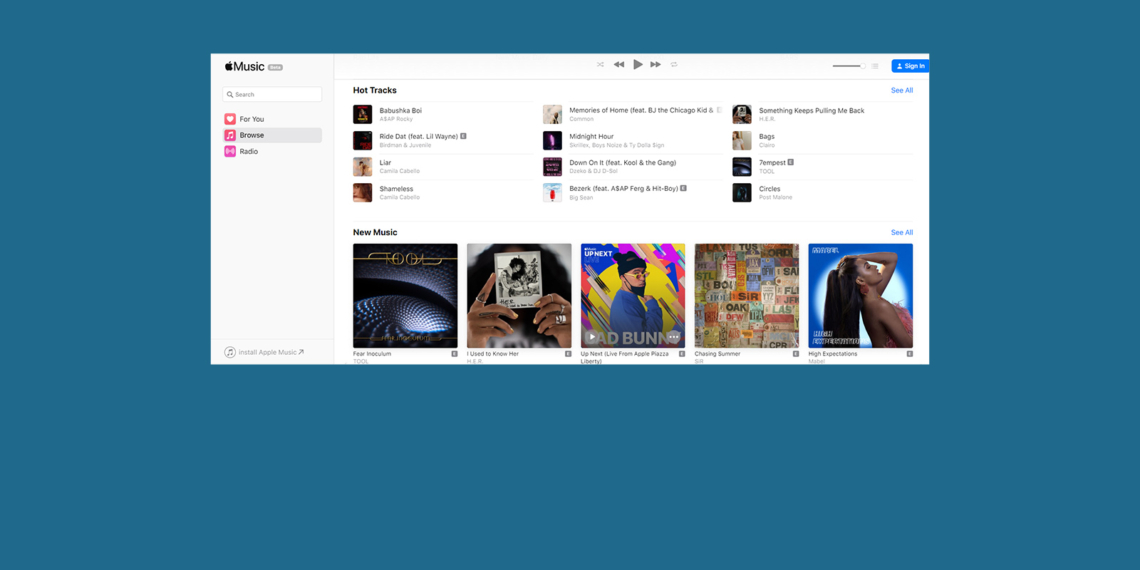Toggle repeat mode in the player

coord(674,65)
